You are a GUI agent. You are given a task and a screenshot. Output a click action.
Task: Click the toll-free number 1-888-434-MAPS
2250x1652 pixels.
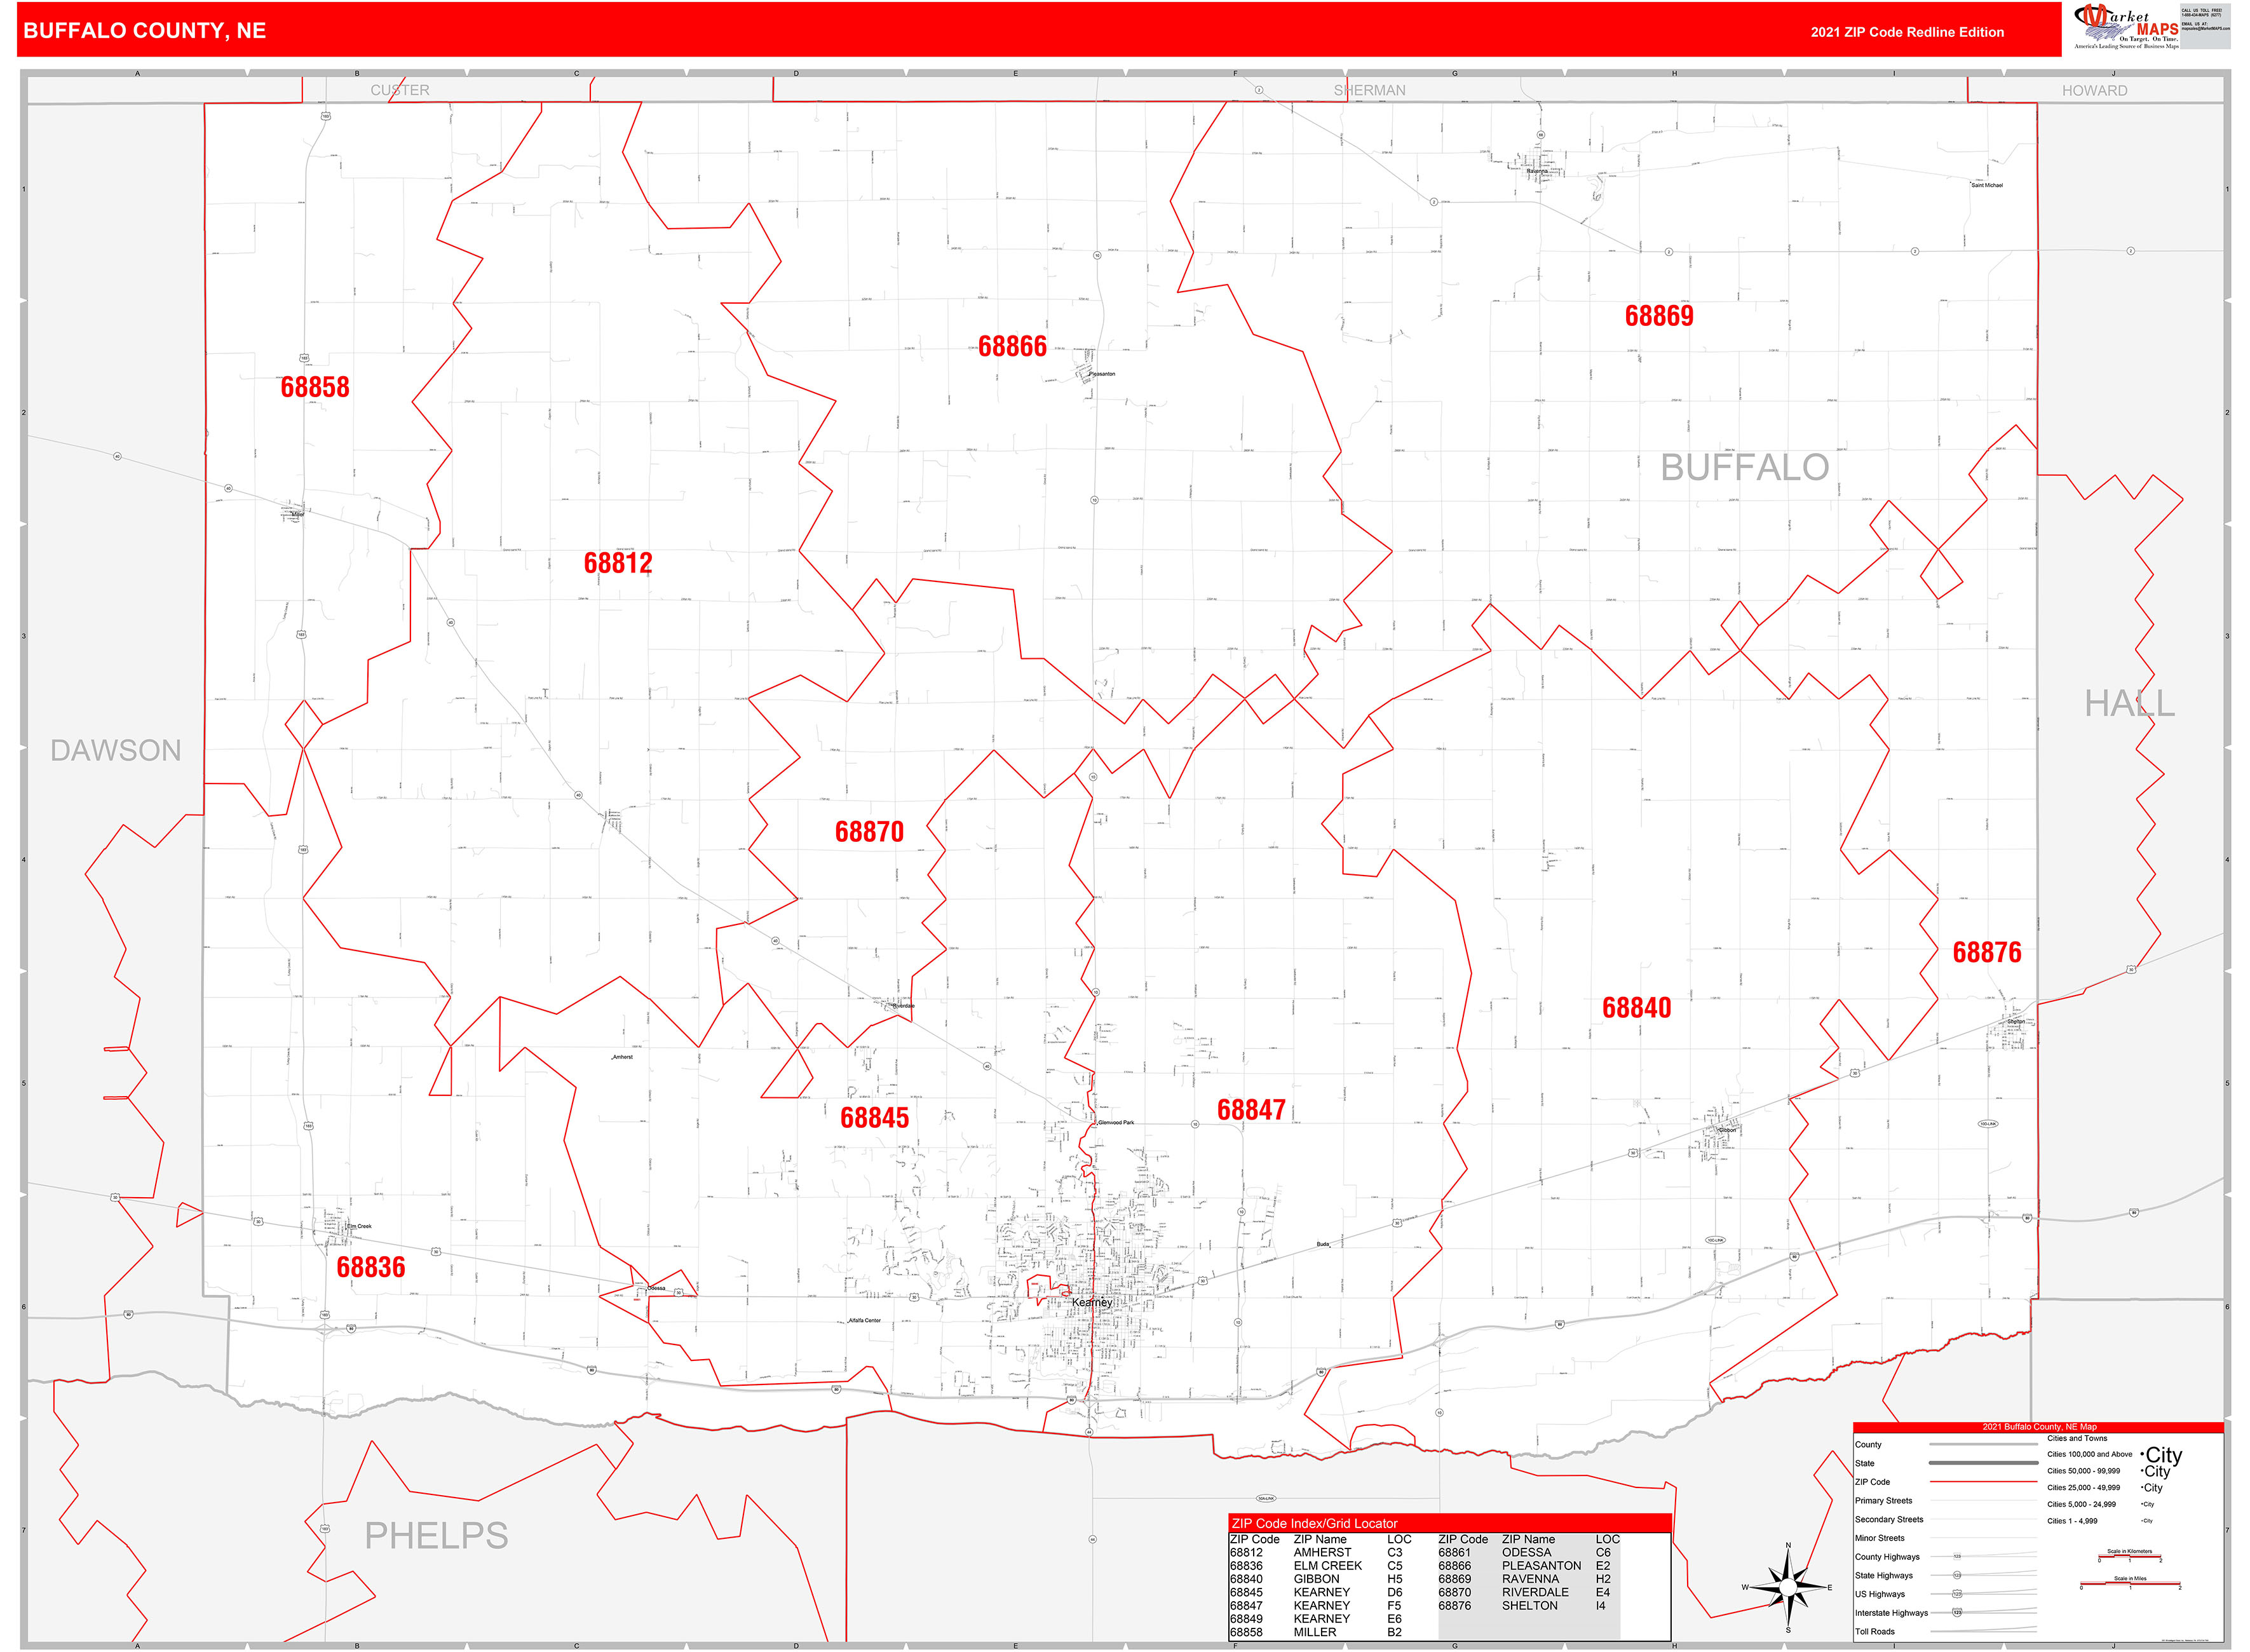tap(2202, 15)
